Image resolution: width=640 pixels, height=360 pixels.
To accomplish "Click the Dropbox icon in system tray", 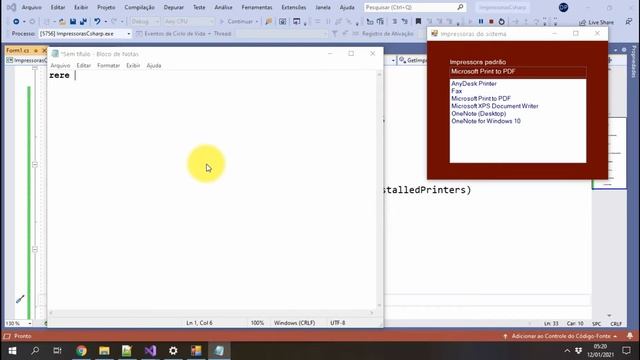I will (578, 351).
